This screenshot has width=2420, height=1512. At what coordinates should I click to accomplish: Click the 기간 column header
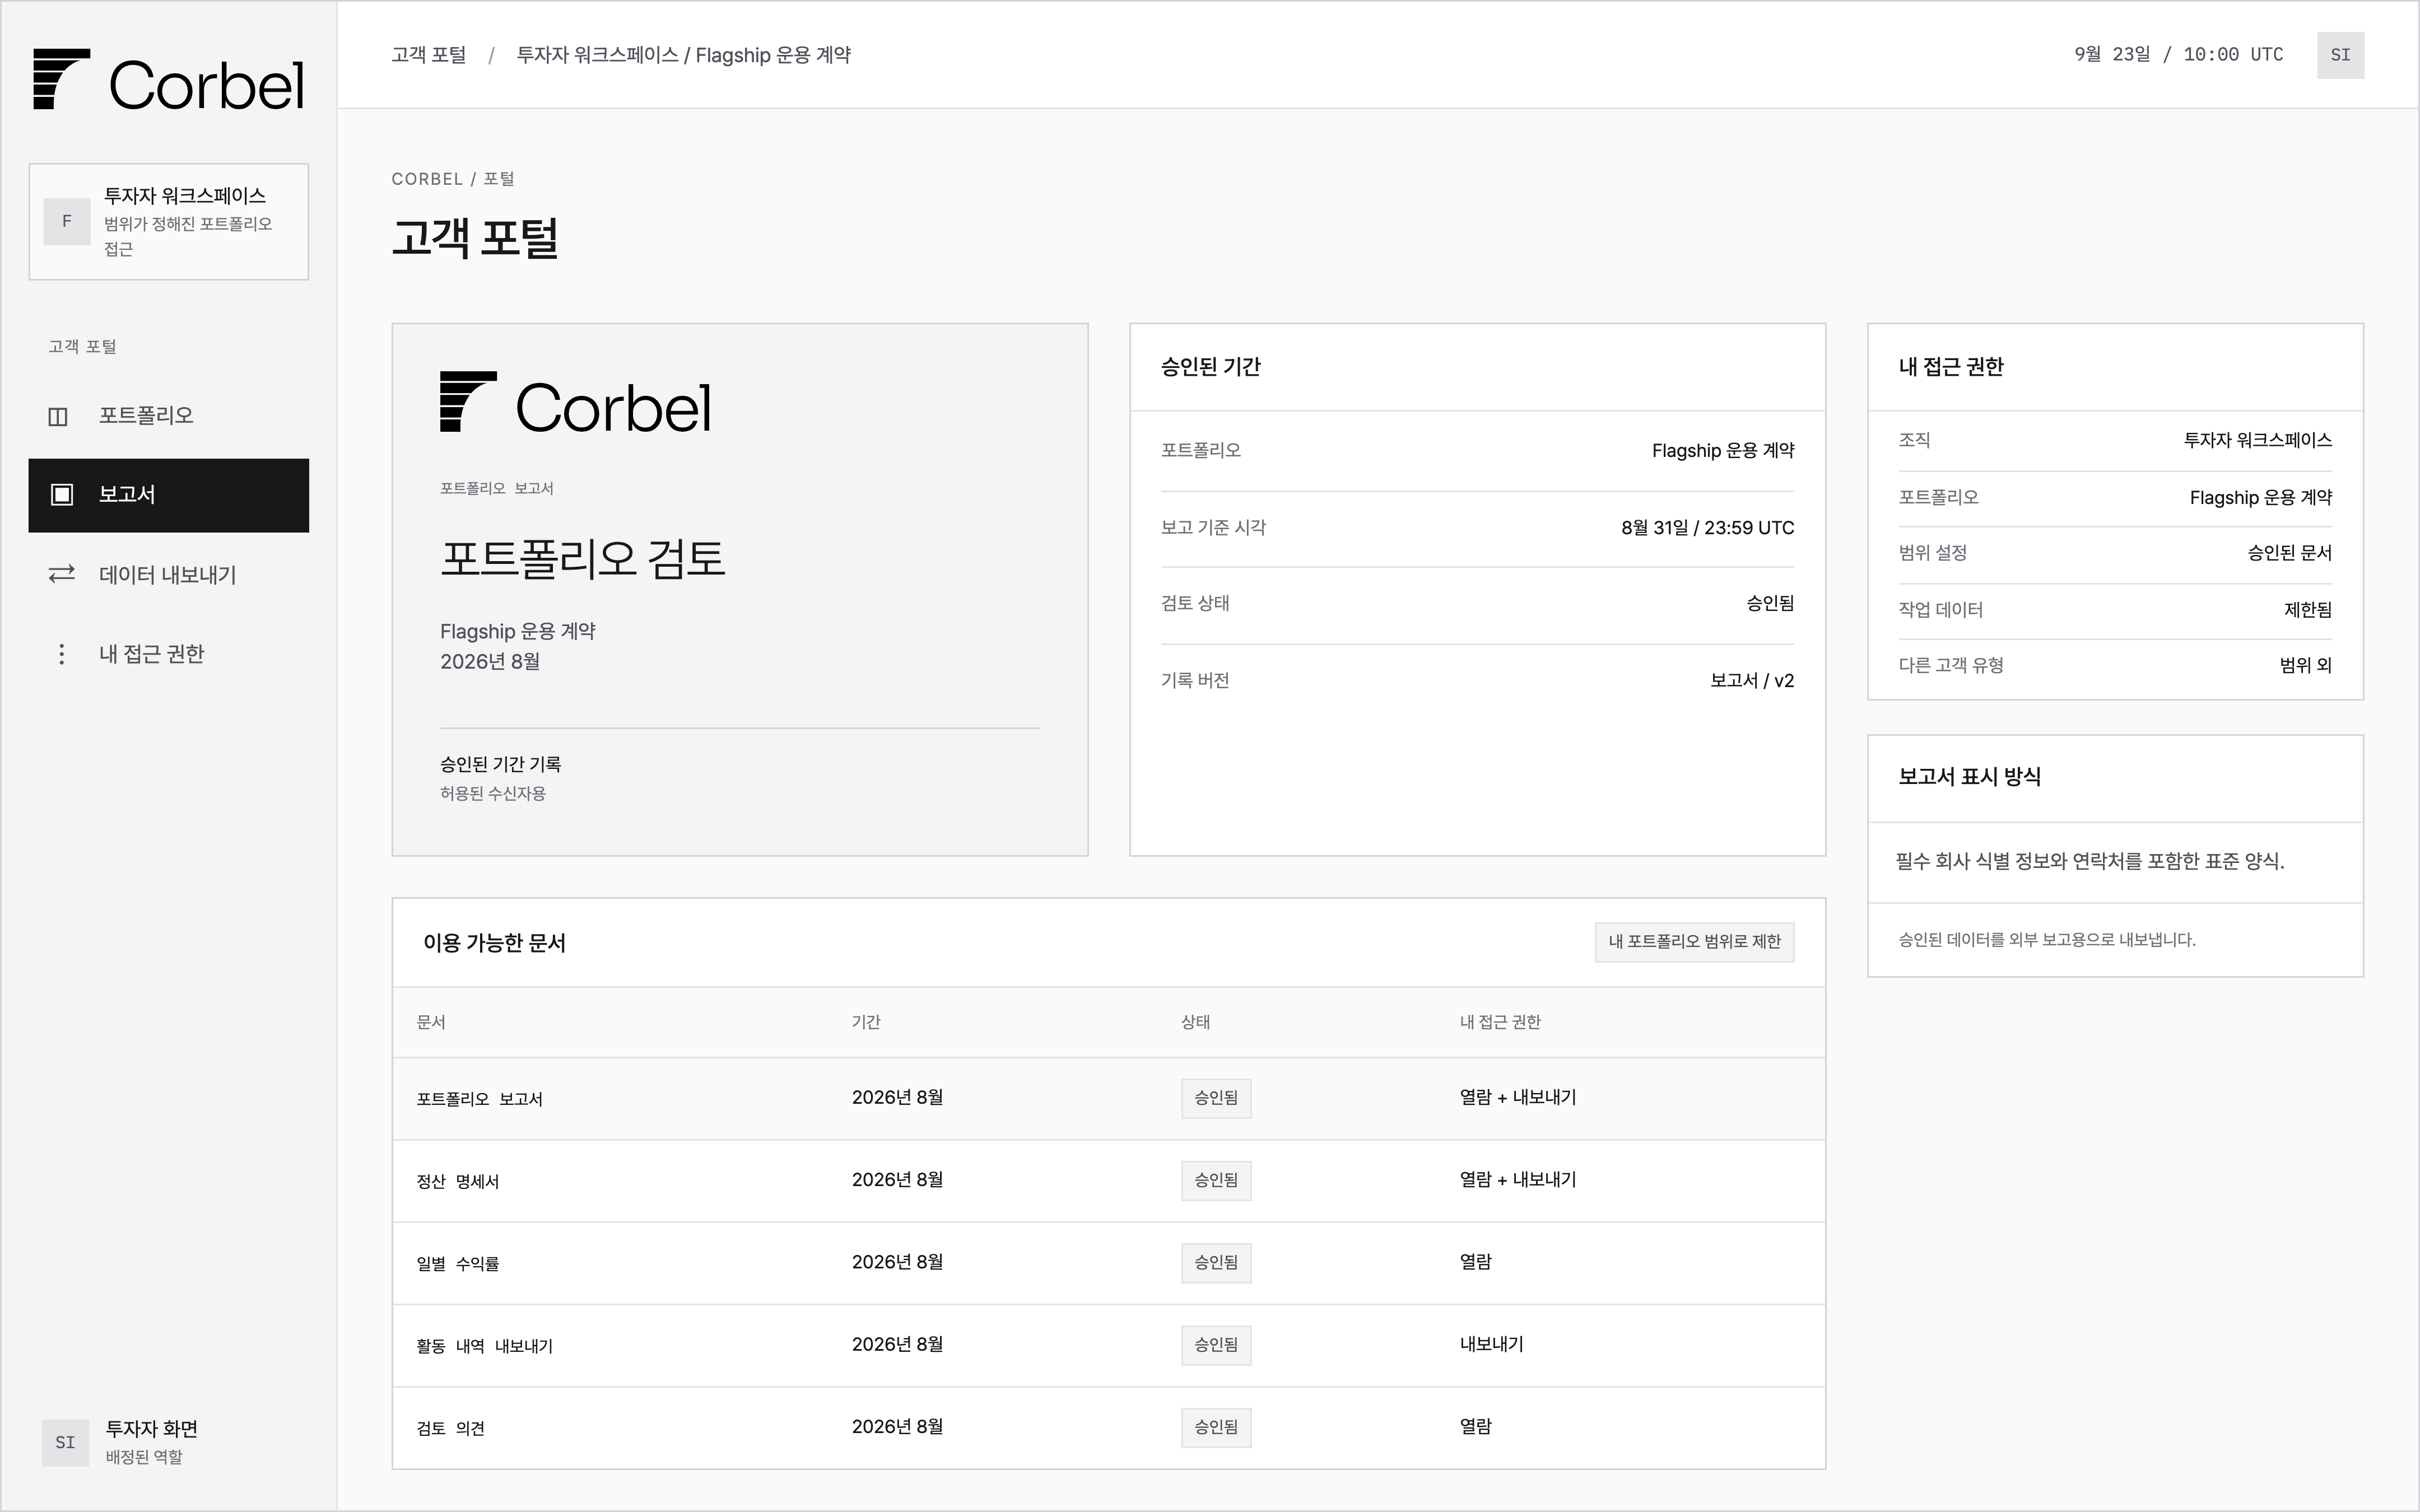point(866,1022)
